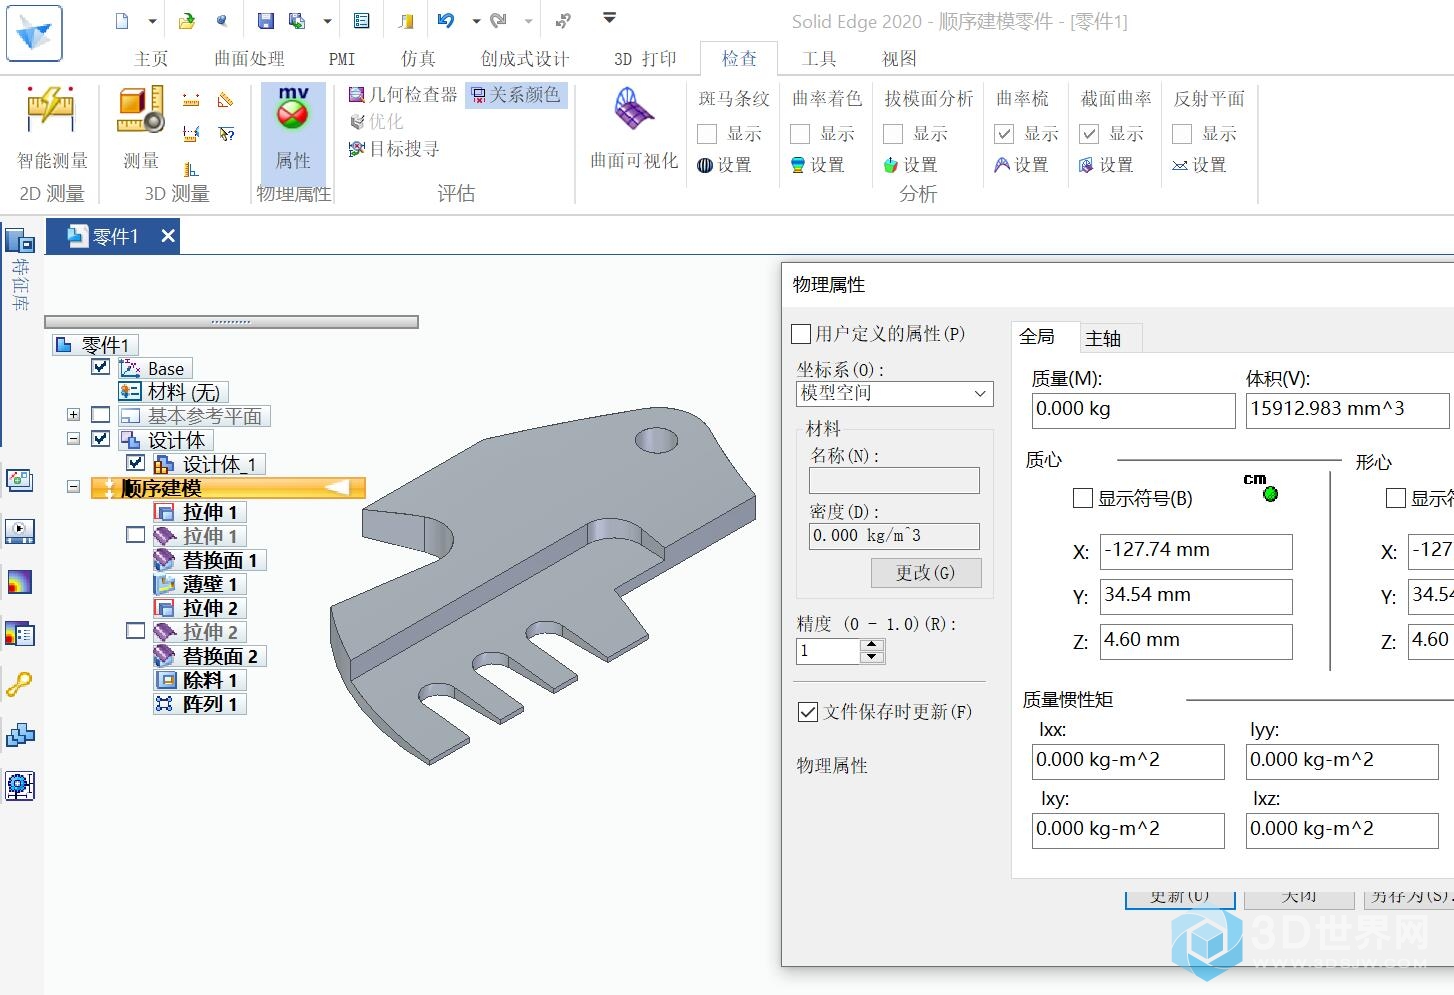The width and height of the screenshot is (1454, 995).
Task: Open Curvature Comb settings (曲率梳 设置)
Action: click(x=1021, y=165)
